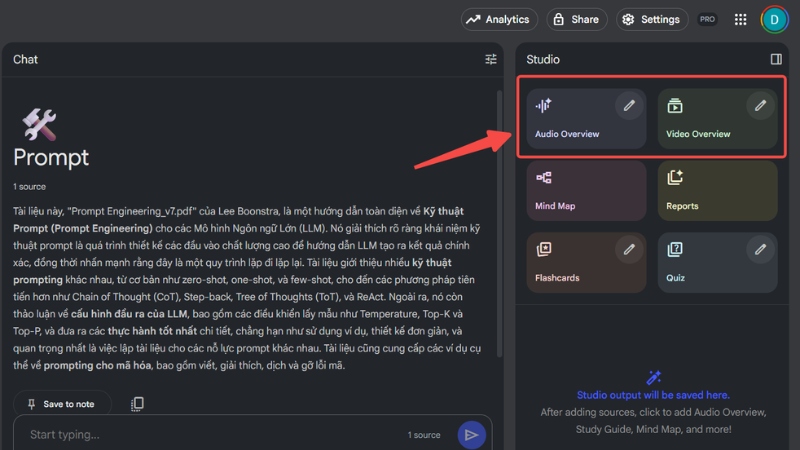Collapse the Studio side panel
This screenshot has width=800, height=450.
[x=776, y=59]
